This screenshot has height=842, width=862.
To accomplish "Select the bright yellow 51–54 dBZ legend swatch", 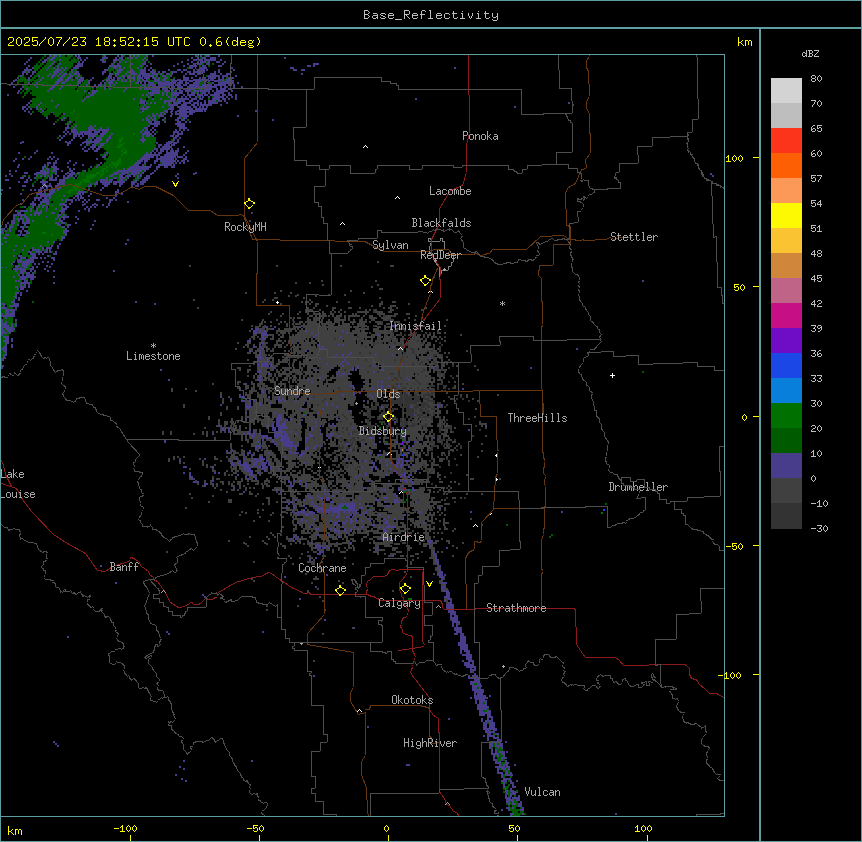I will (786, 215).
